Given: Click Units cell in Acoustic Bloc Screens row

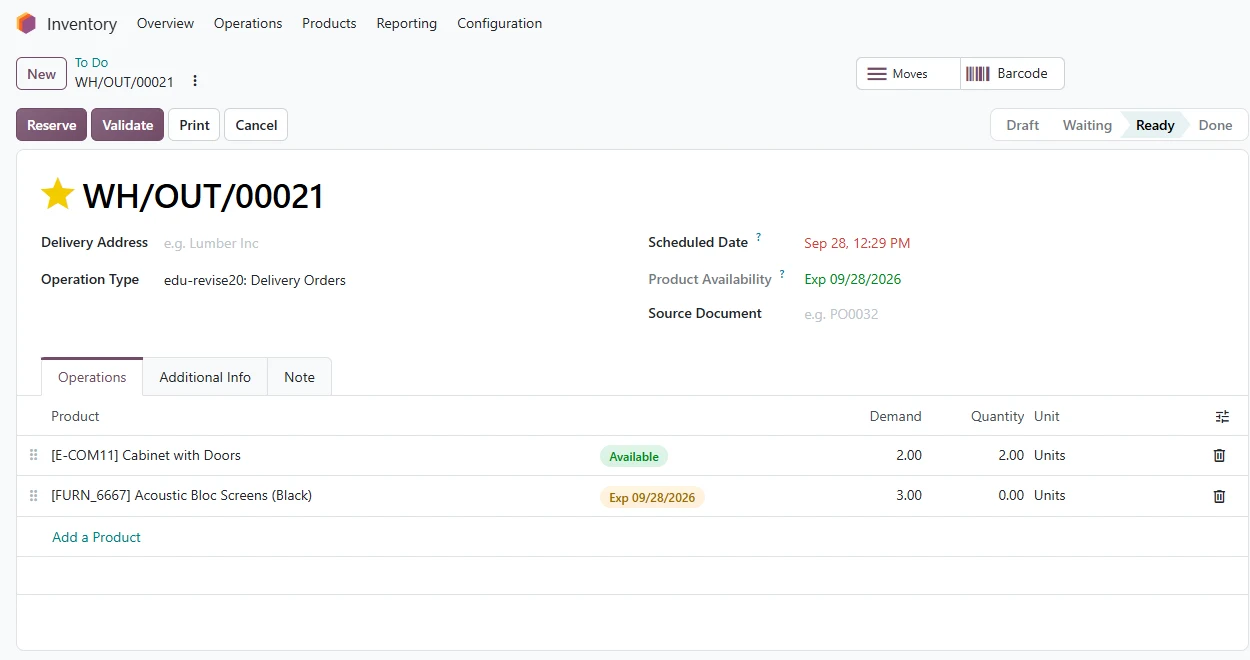Looking at the screenshot, I should point(1050,495).
